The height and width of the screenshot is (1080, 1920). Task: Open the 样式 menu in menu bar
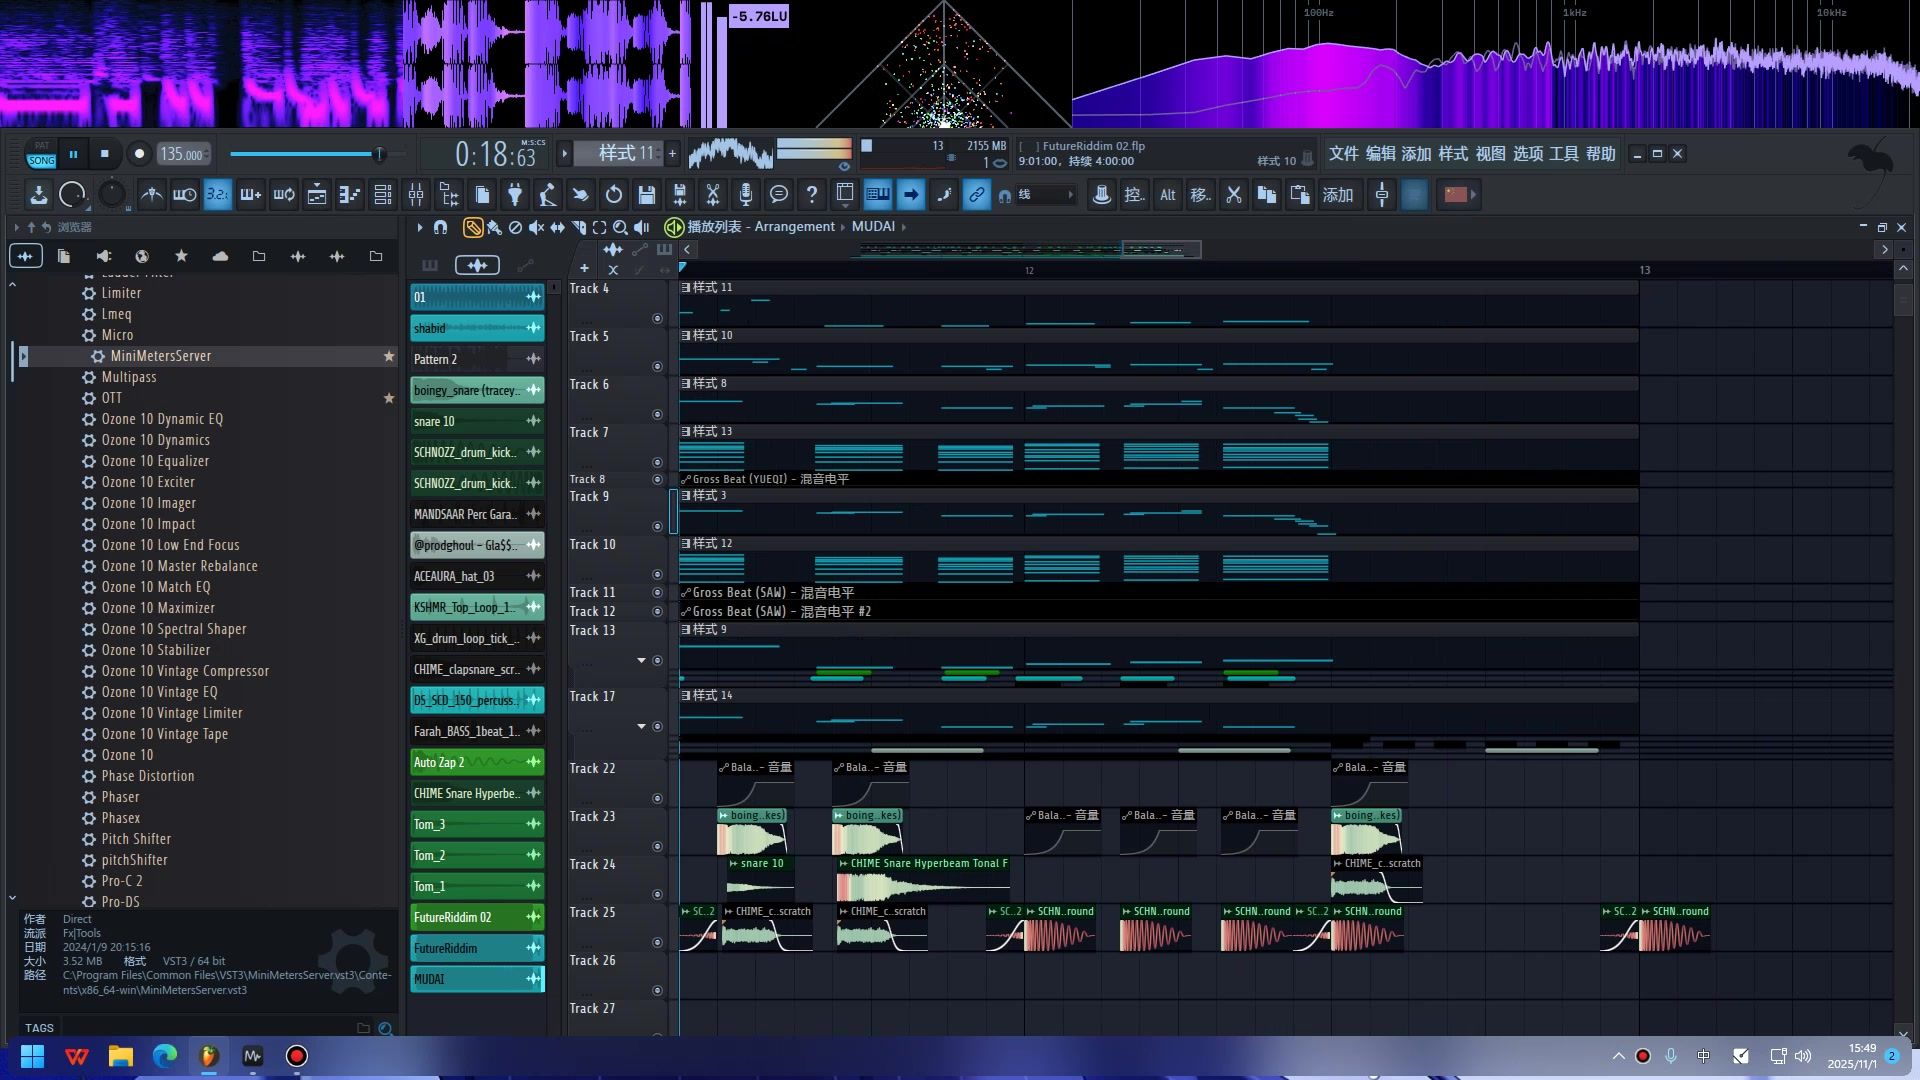(1453, 154)
